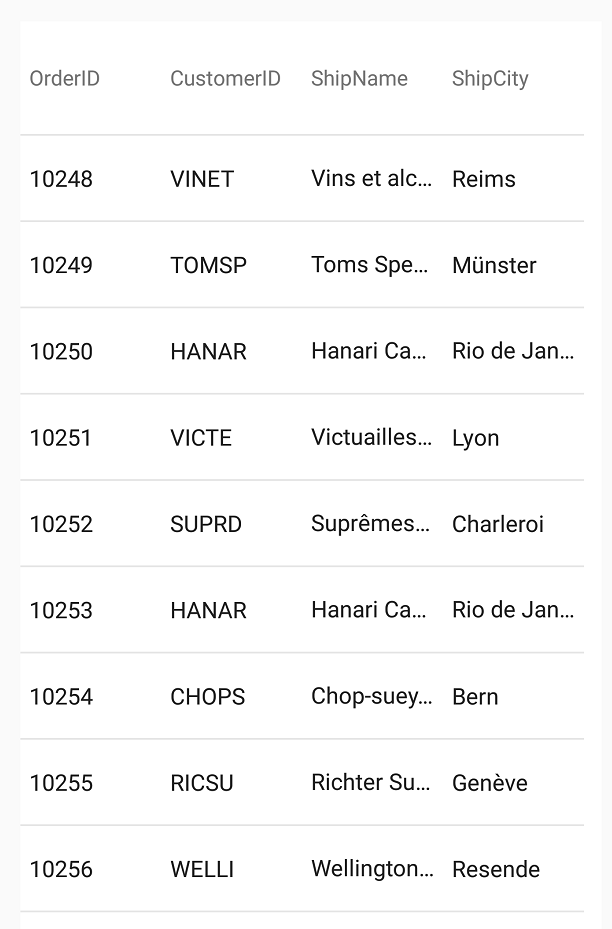Select the Charleroi city cell

(x=498, y=524)
